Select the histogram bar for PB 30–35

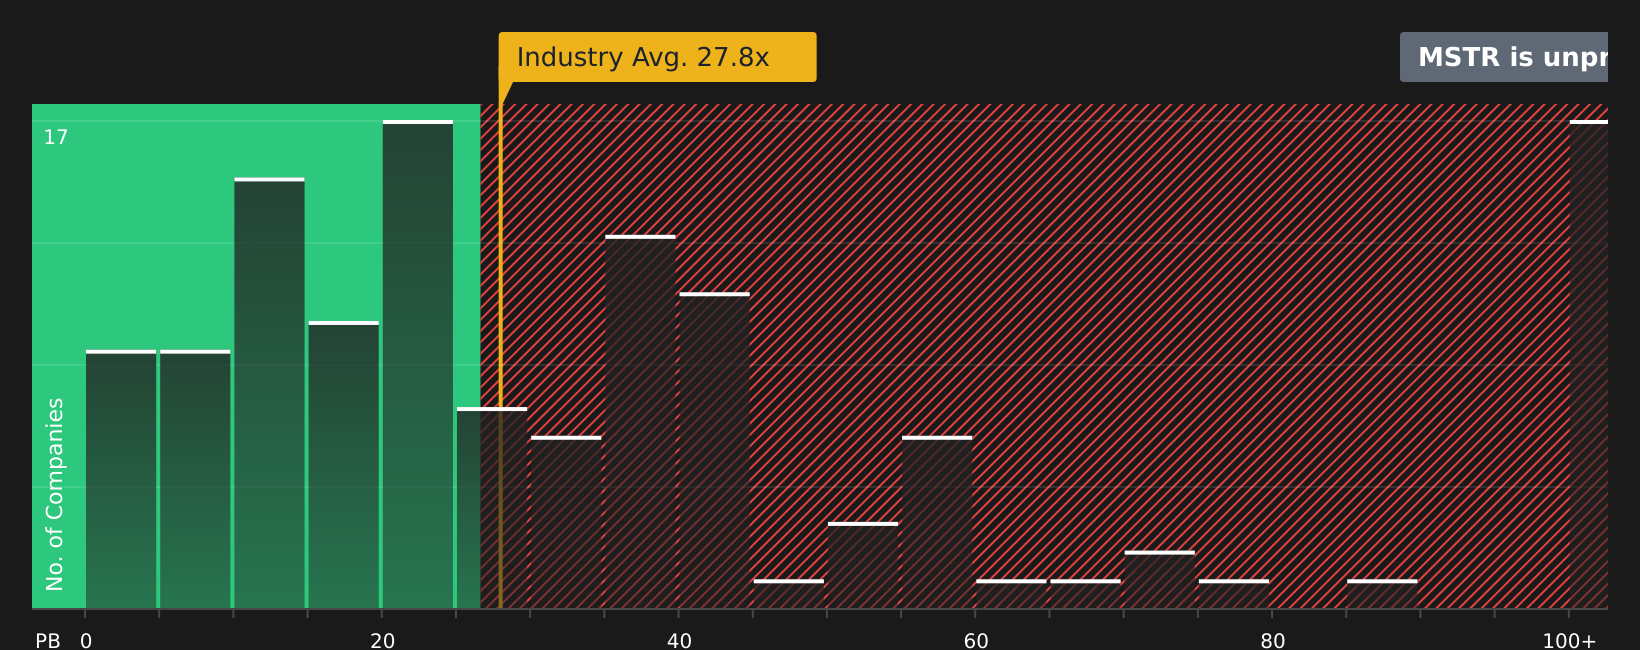tap(566, 522)
